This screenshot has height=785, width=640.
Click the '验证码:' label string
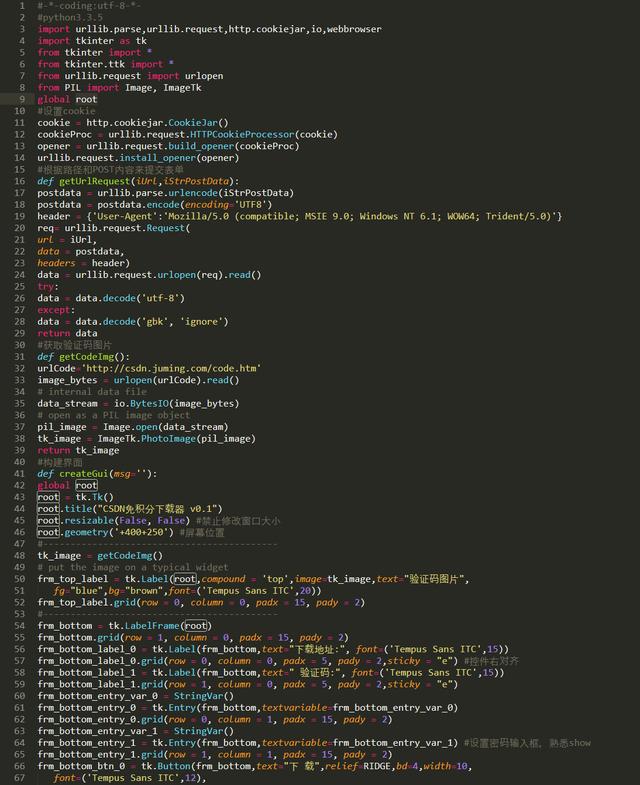(316, 673)
